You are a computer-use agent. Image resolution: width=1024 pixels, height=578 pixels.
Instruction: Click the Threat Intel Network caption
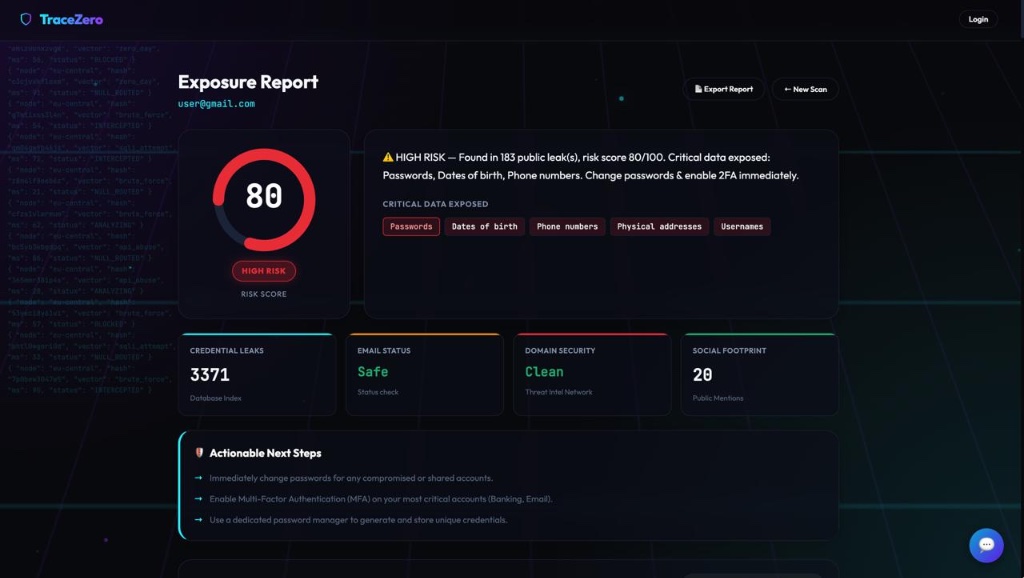click(559, 392)
